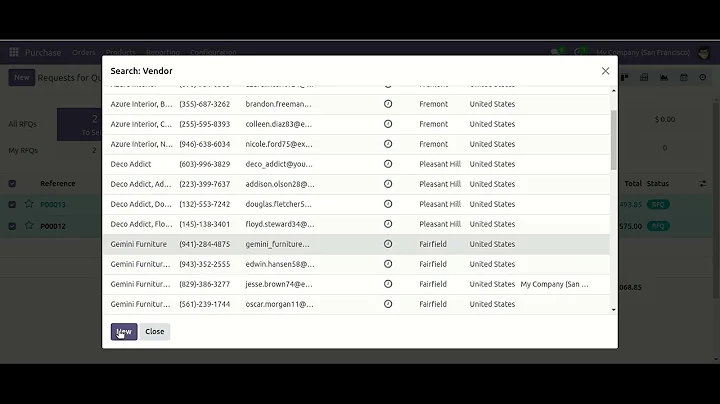The height and width of the screenshot is (404, 720).
Task: Open the My Company (San Francisco) switcher
Action: (643, 52)
